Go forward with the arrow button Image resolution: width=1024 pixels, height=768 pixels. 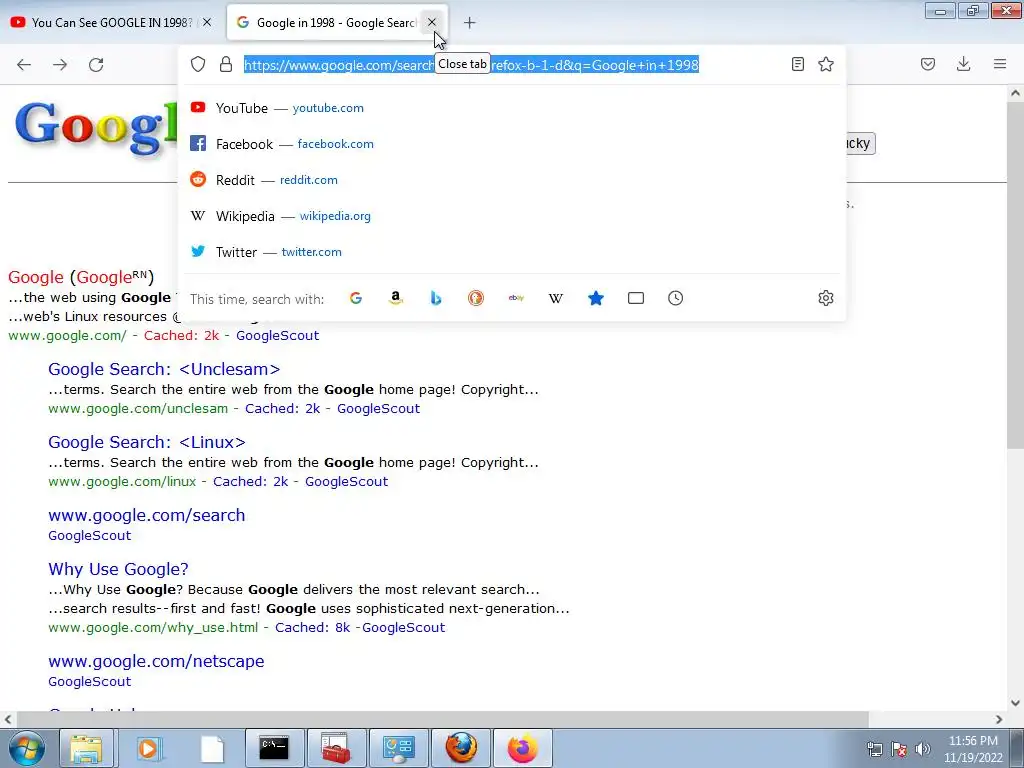[60, 65]
